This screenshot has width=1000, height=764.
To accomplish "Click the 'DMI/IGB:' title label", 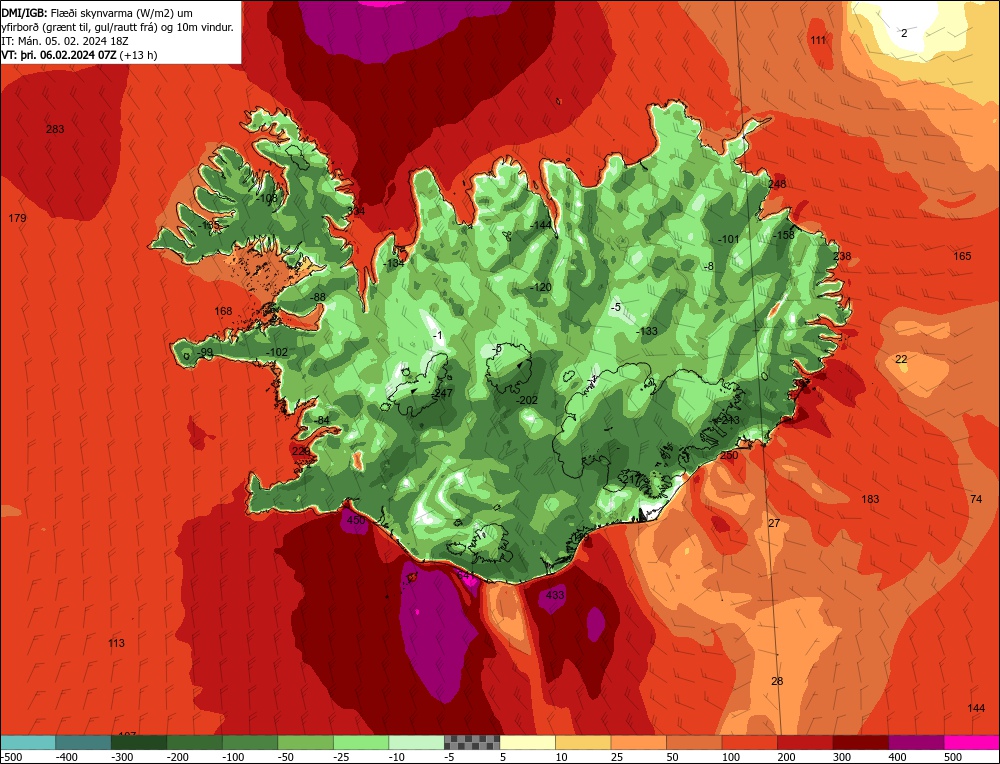I will point(24,13).
